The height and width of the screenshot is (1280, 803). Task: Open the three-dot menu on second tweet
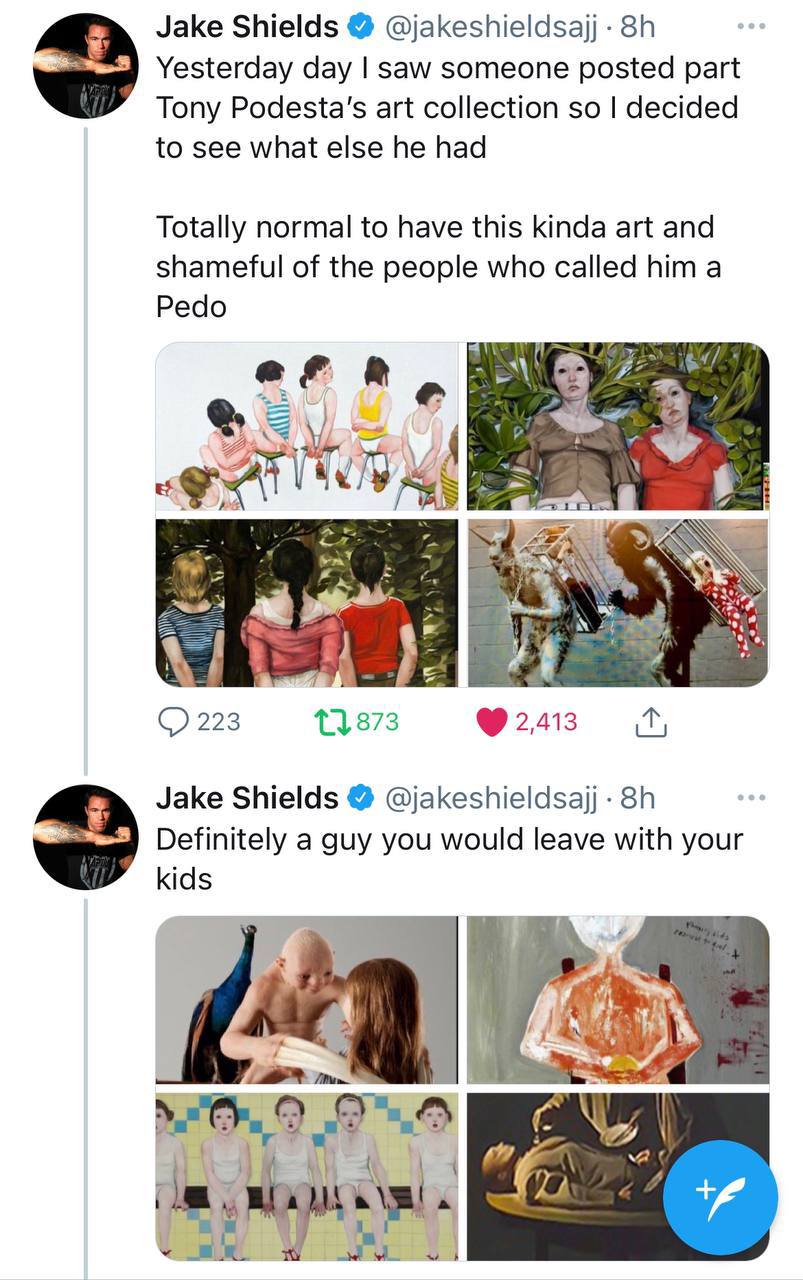(751, 797)
